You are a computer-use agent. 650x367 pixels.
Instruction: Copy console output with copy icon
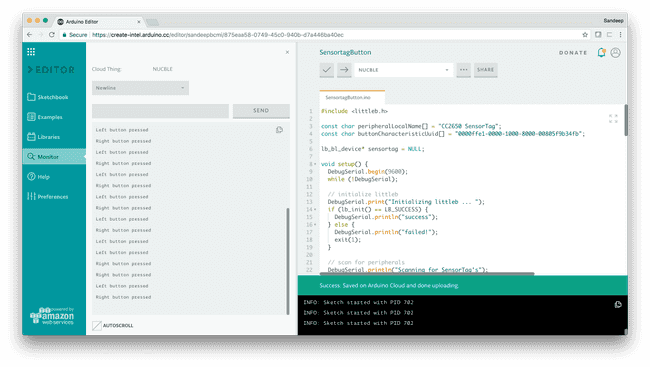tap(618, 305)
